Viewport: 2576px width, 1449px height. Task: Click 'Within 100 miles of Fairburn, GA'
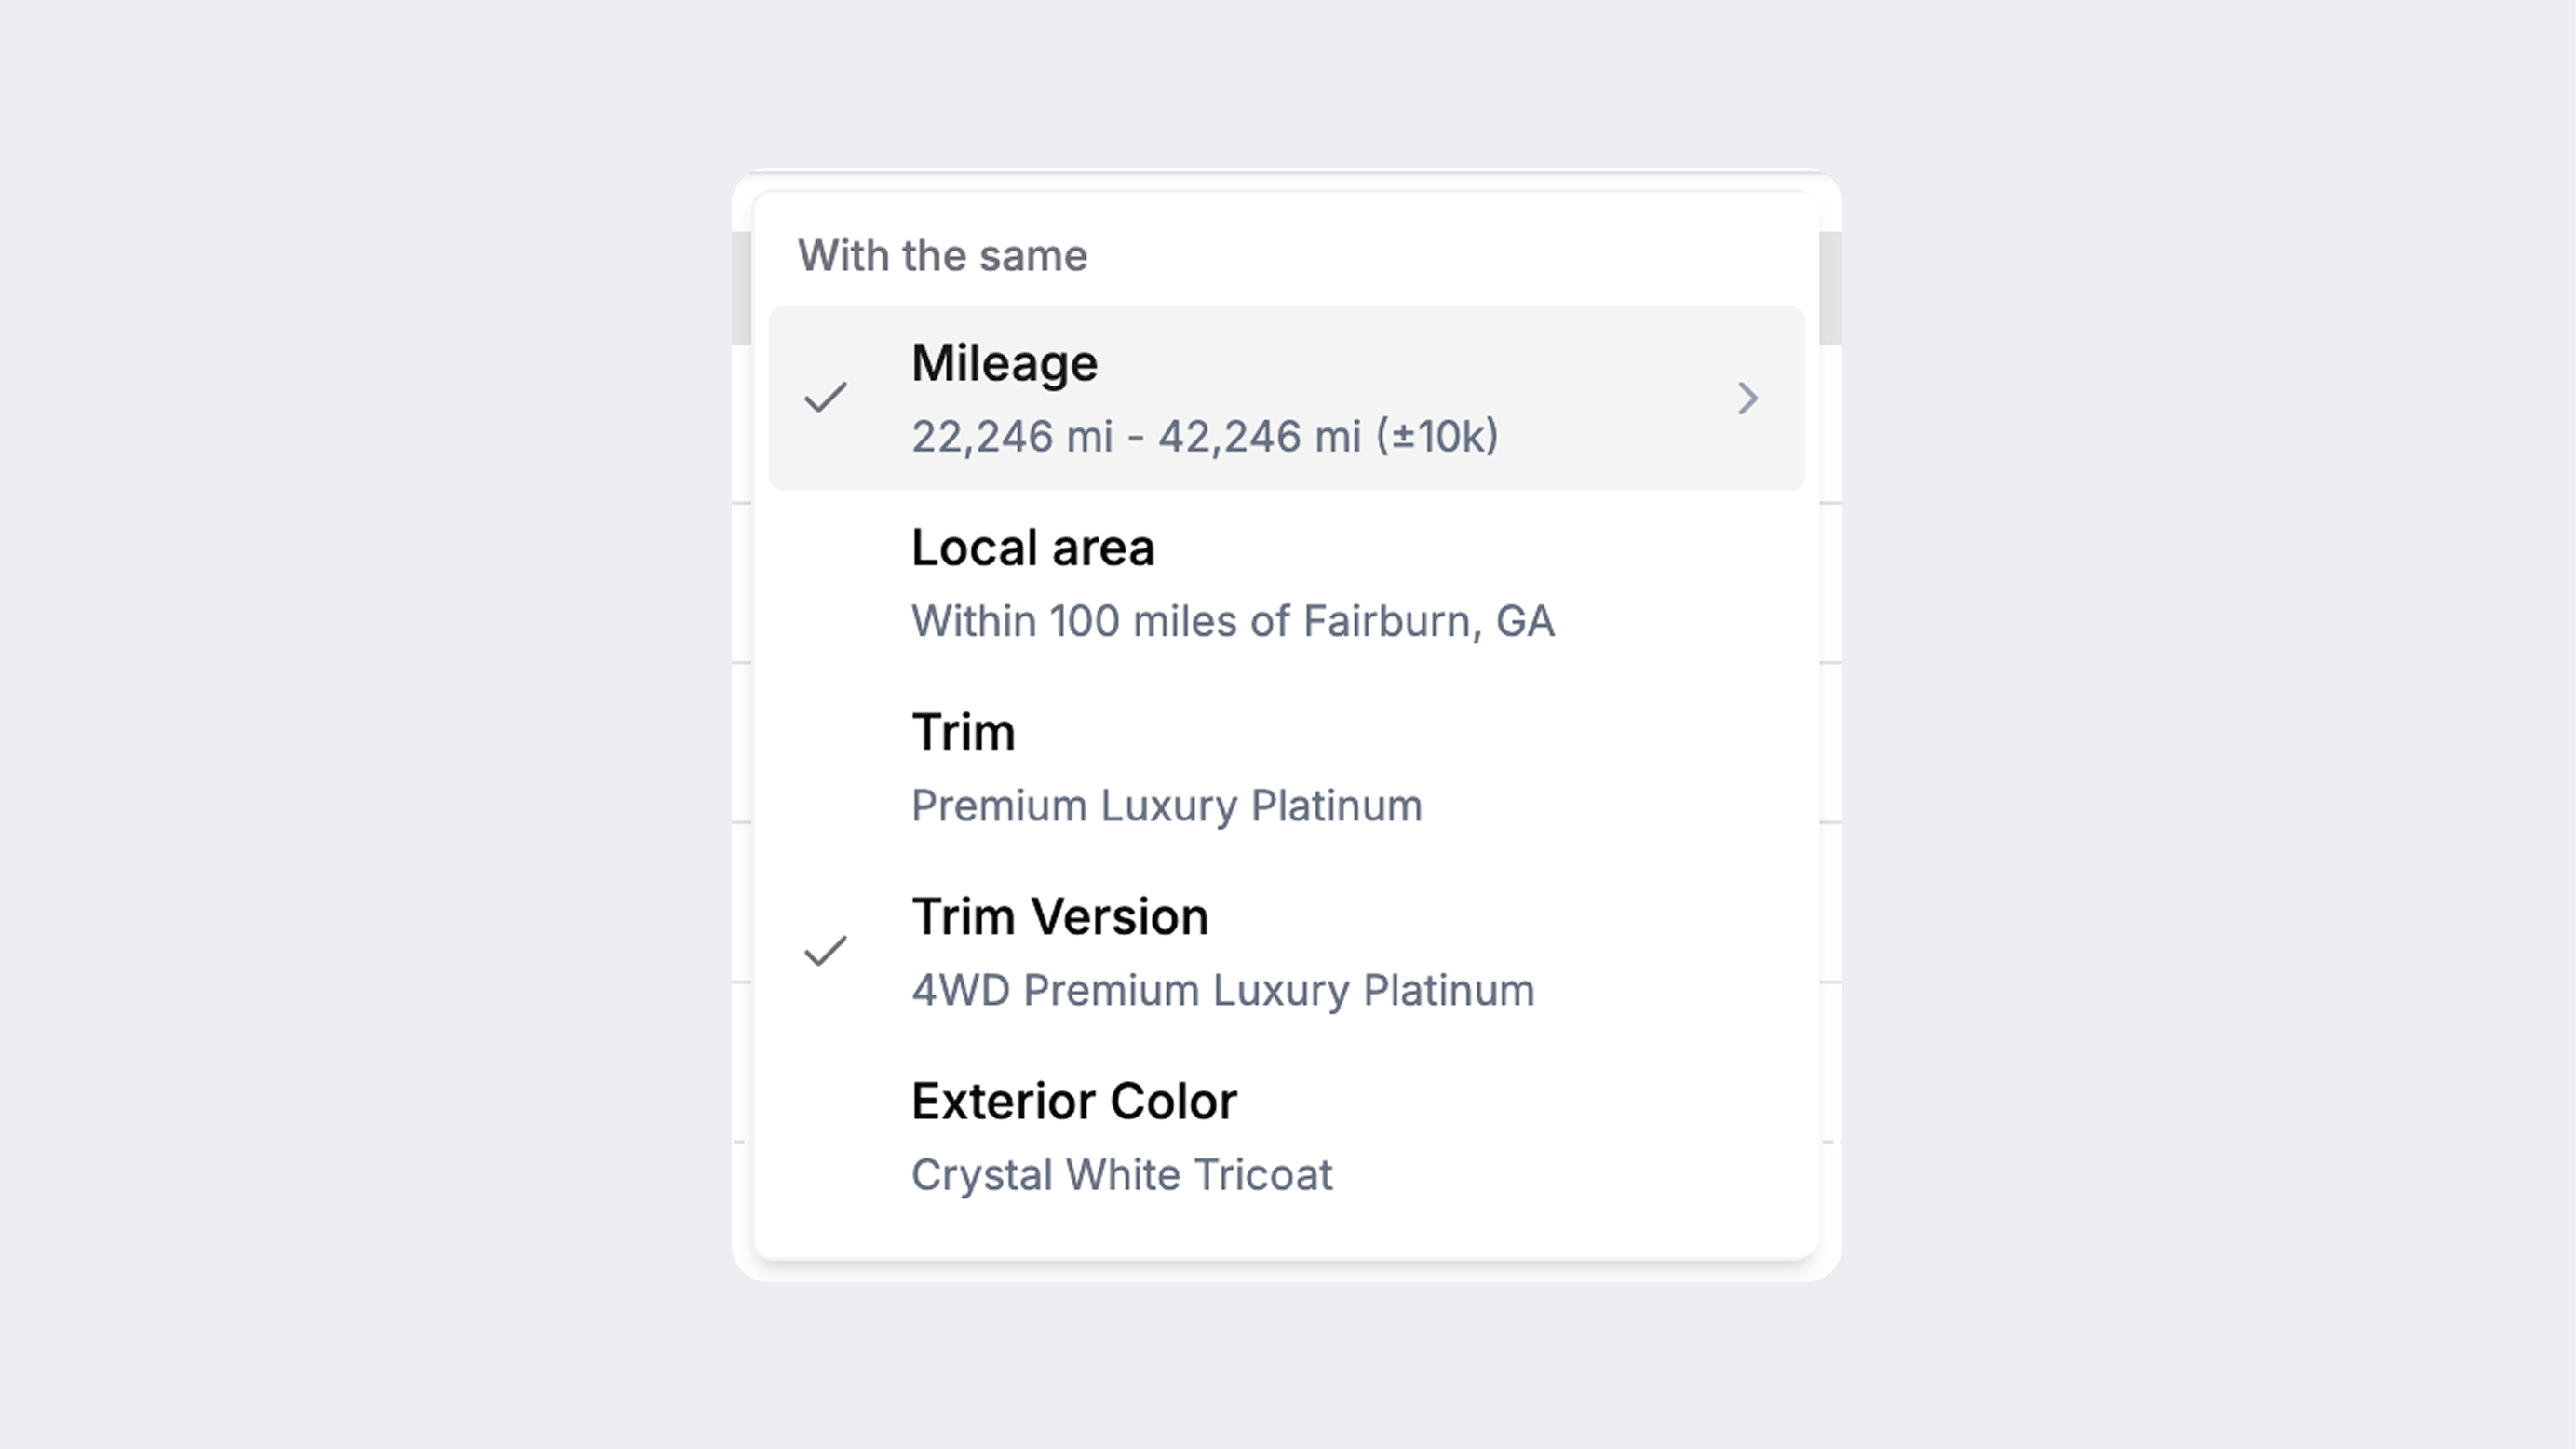(1232, 621)
